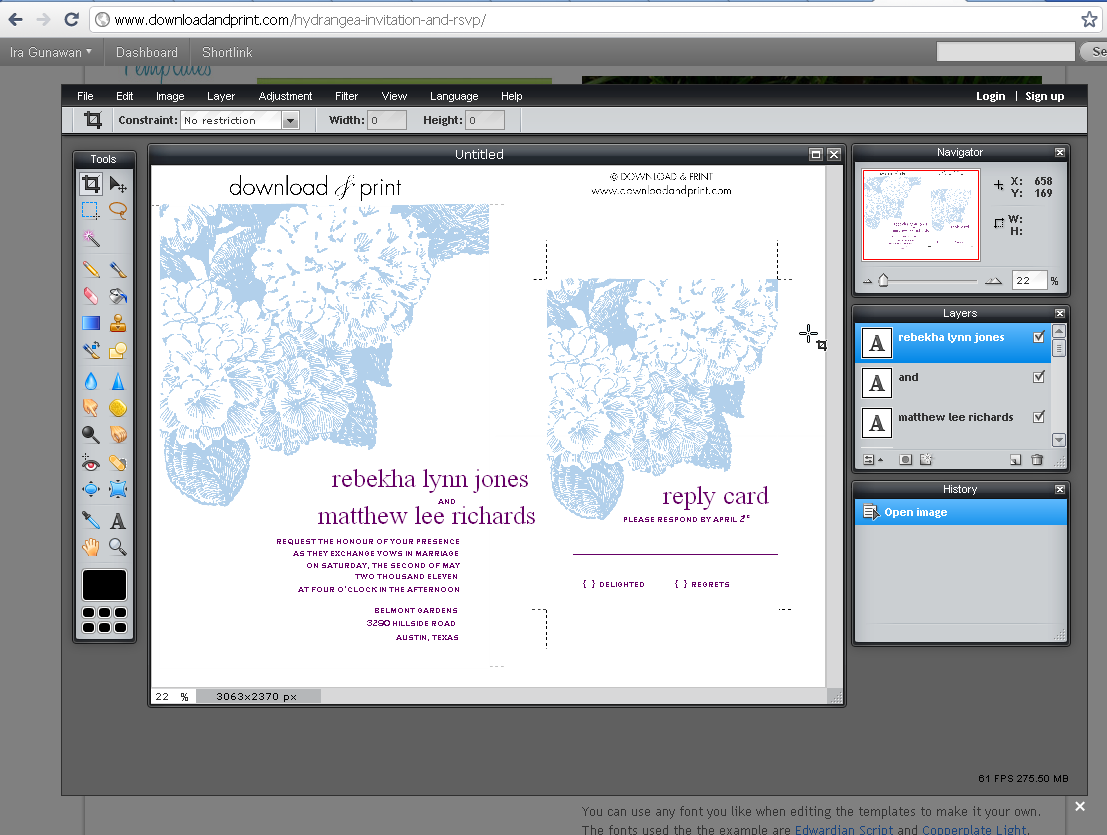Screen dimensions: 1107x835
Task: Bookmark this page with the star
Action: pyautogui.click(x=1089, y=20)
